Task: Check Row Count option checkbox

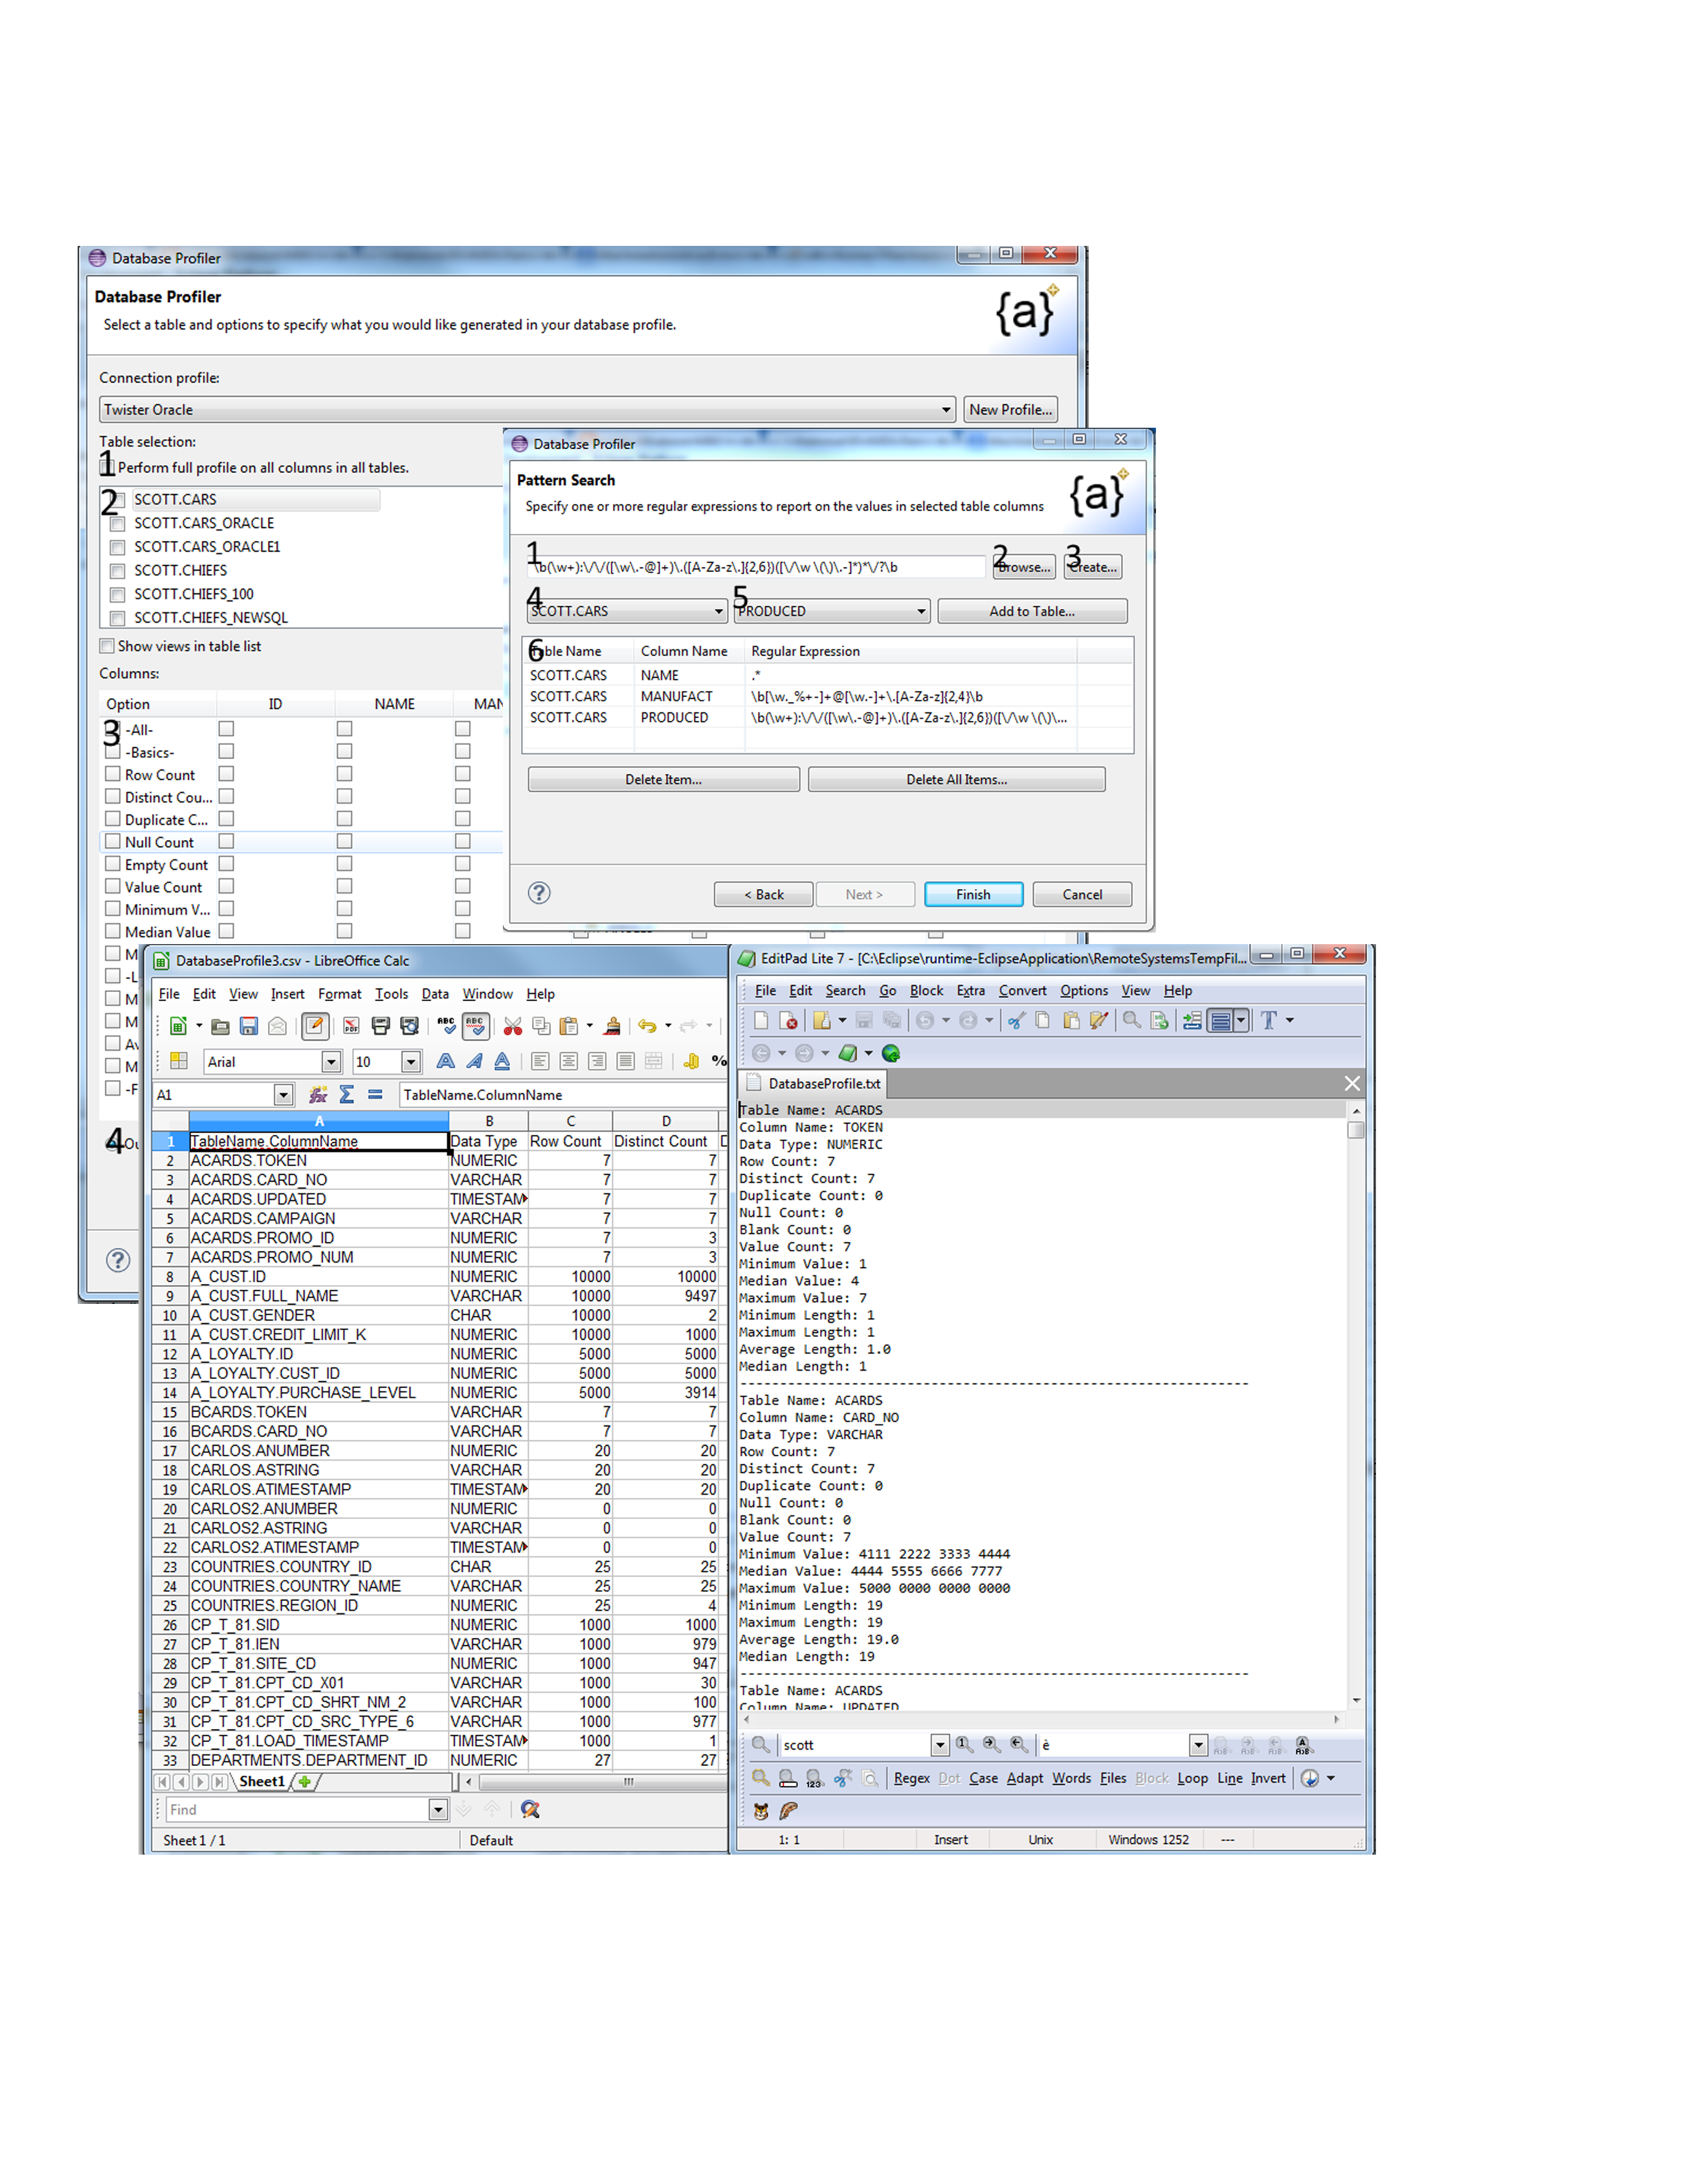Action: (113, 774)
